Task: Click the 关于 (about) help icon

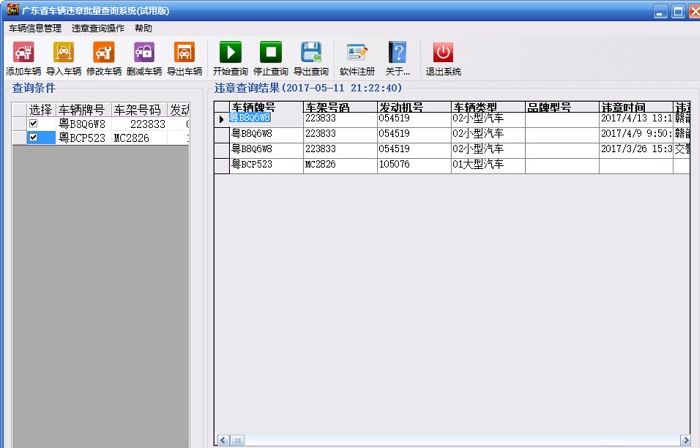Action: [x=398, y=53]
